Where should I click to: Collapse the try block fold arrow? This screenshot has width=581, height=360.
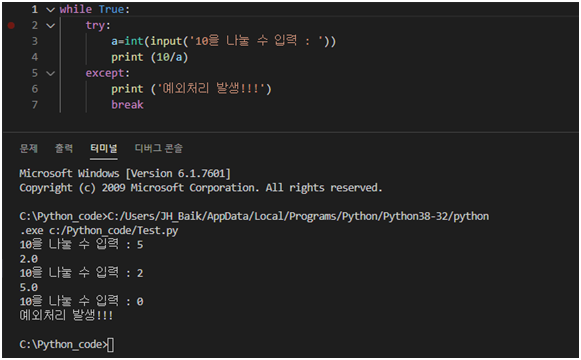tap(50, 26)
